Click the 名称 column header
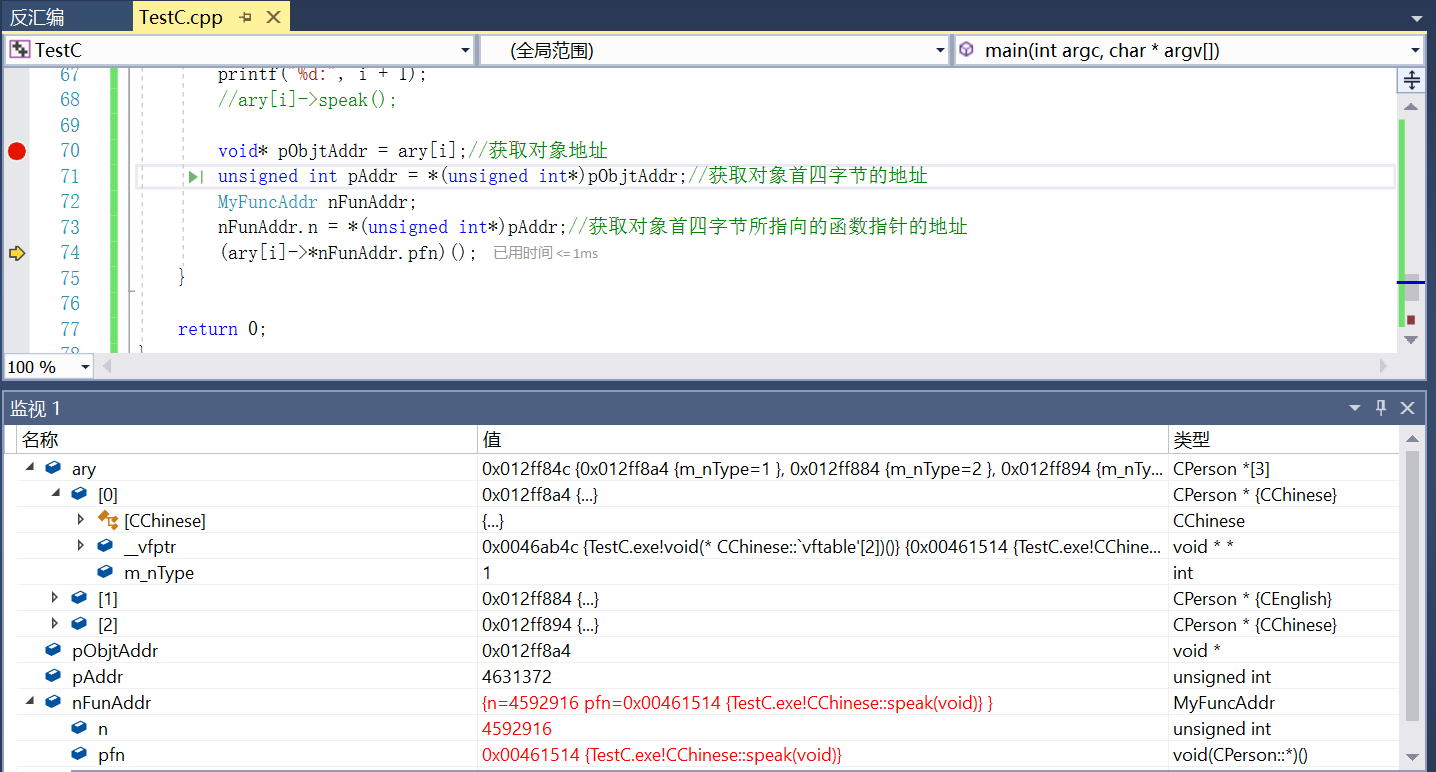Screen dimensions: 1436x772 [247, 440]
